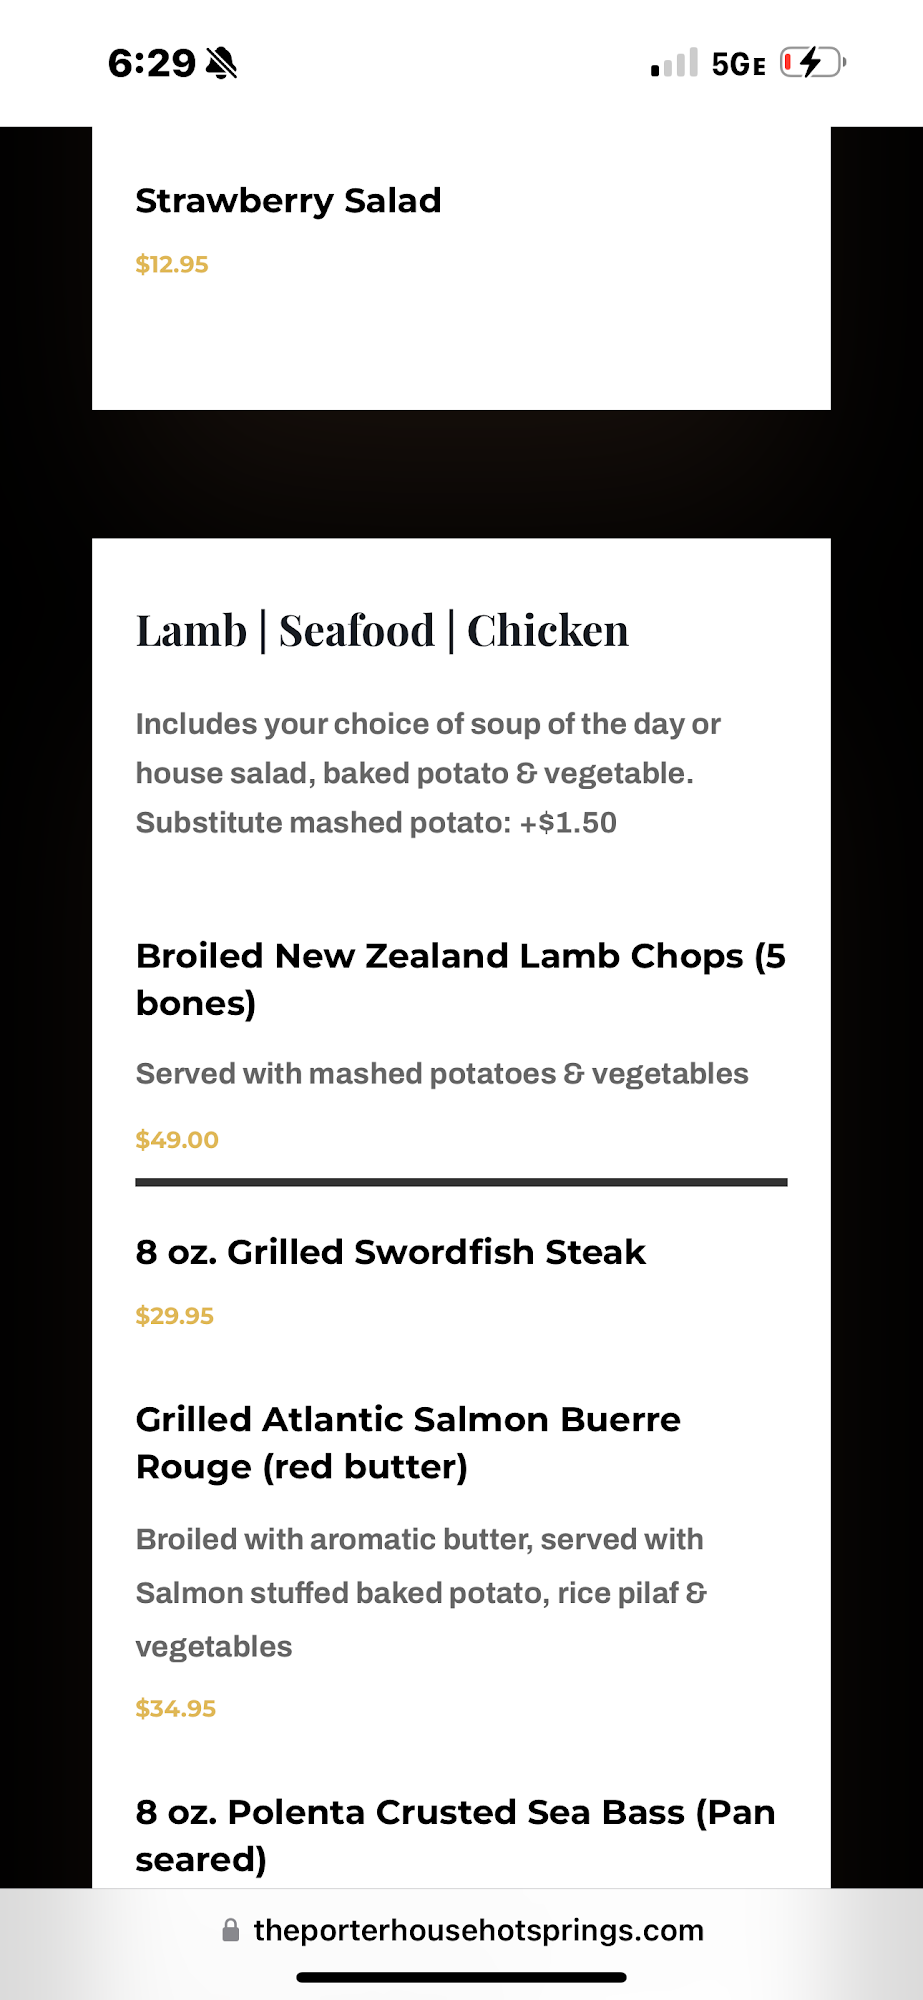This screenshot has width=923, height=2000.
Task: Tap theporterhousehotsprings.com address bar
Action: point(478,1930)
